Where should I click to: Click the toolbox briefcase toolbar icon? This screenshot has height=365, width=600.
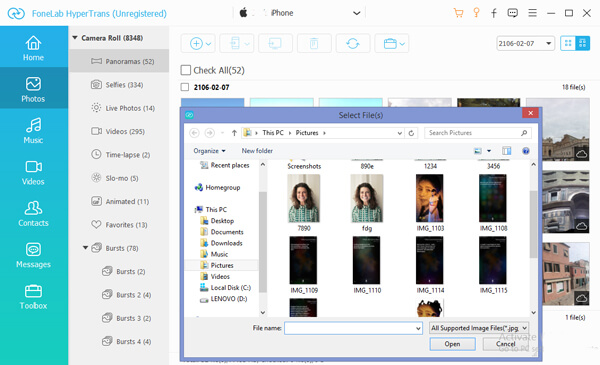point(390,44)
